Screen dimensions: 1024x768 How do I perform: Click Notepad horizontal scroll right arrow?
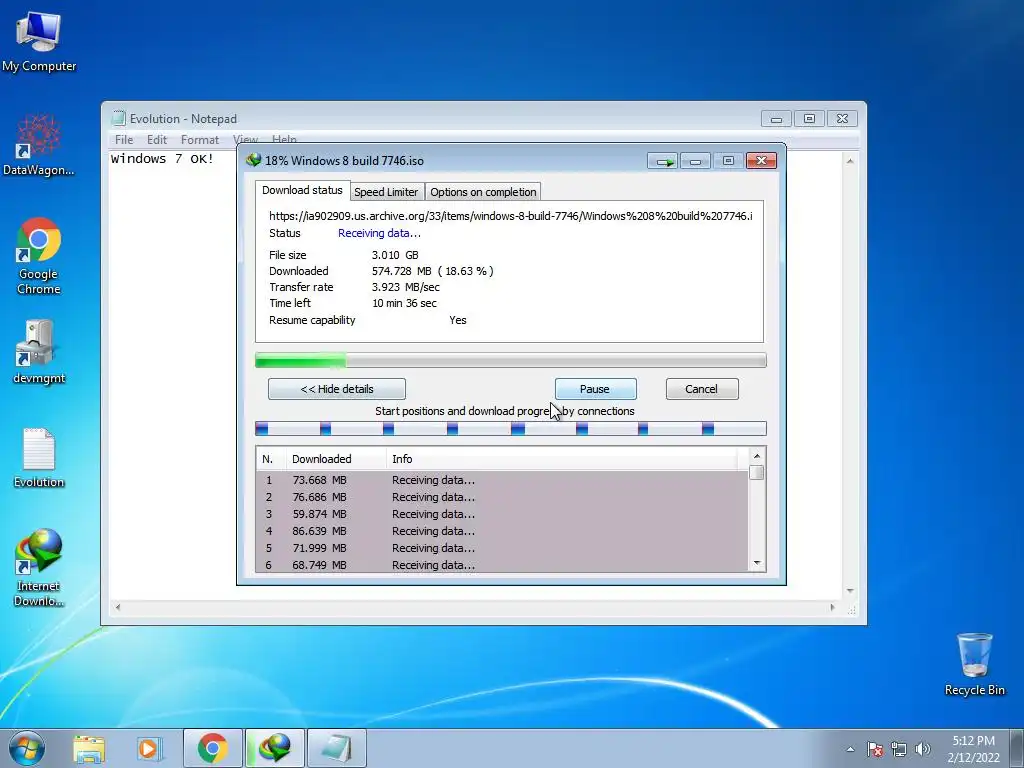[x=833, y=607]
